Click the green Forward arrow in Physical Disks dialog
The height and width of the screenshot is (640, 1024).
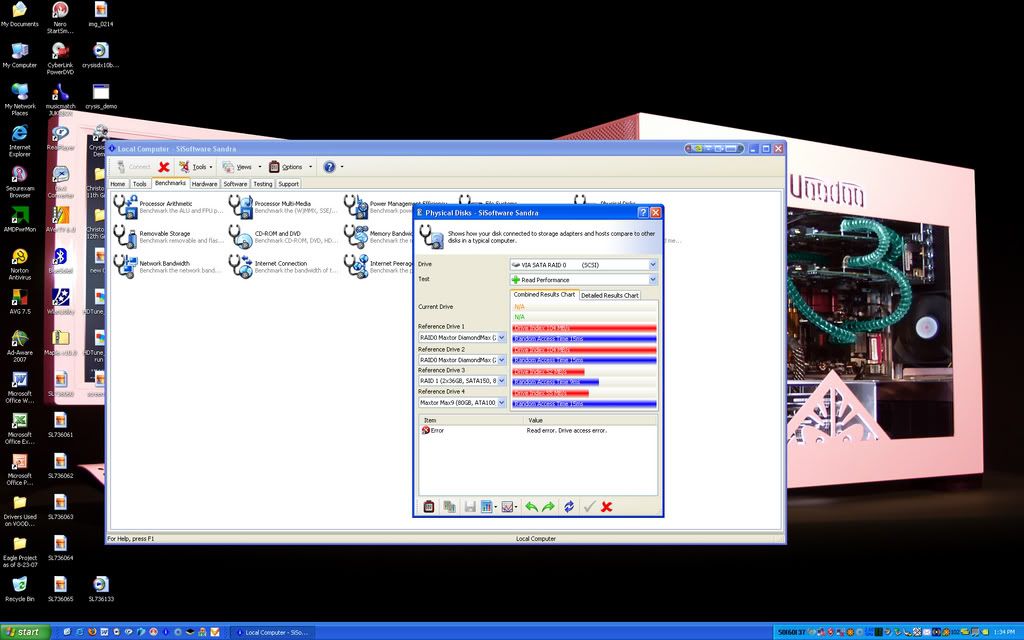coord(548,507)
